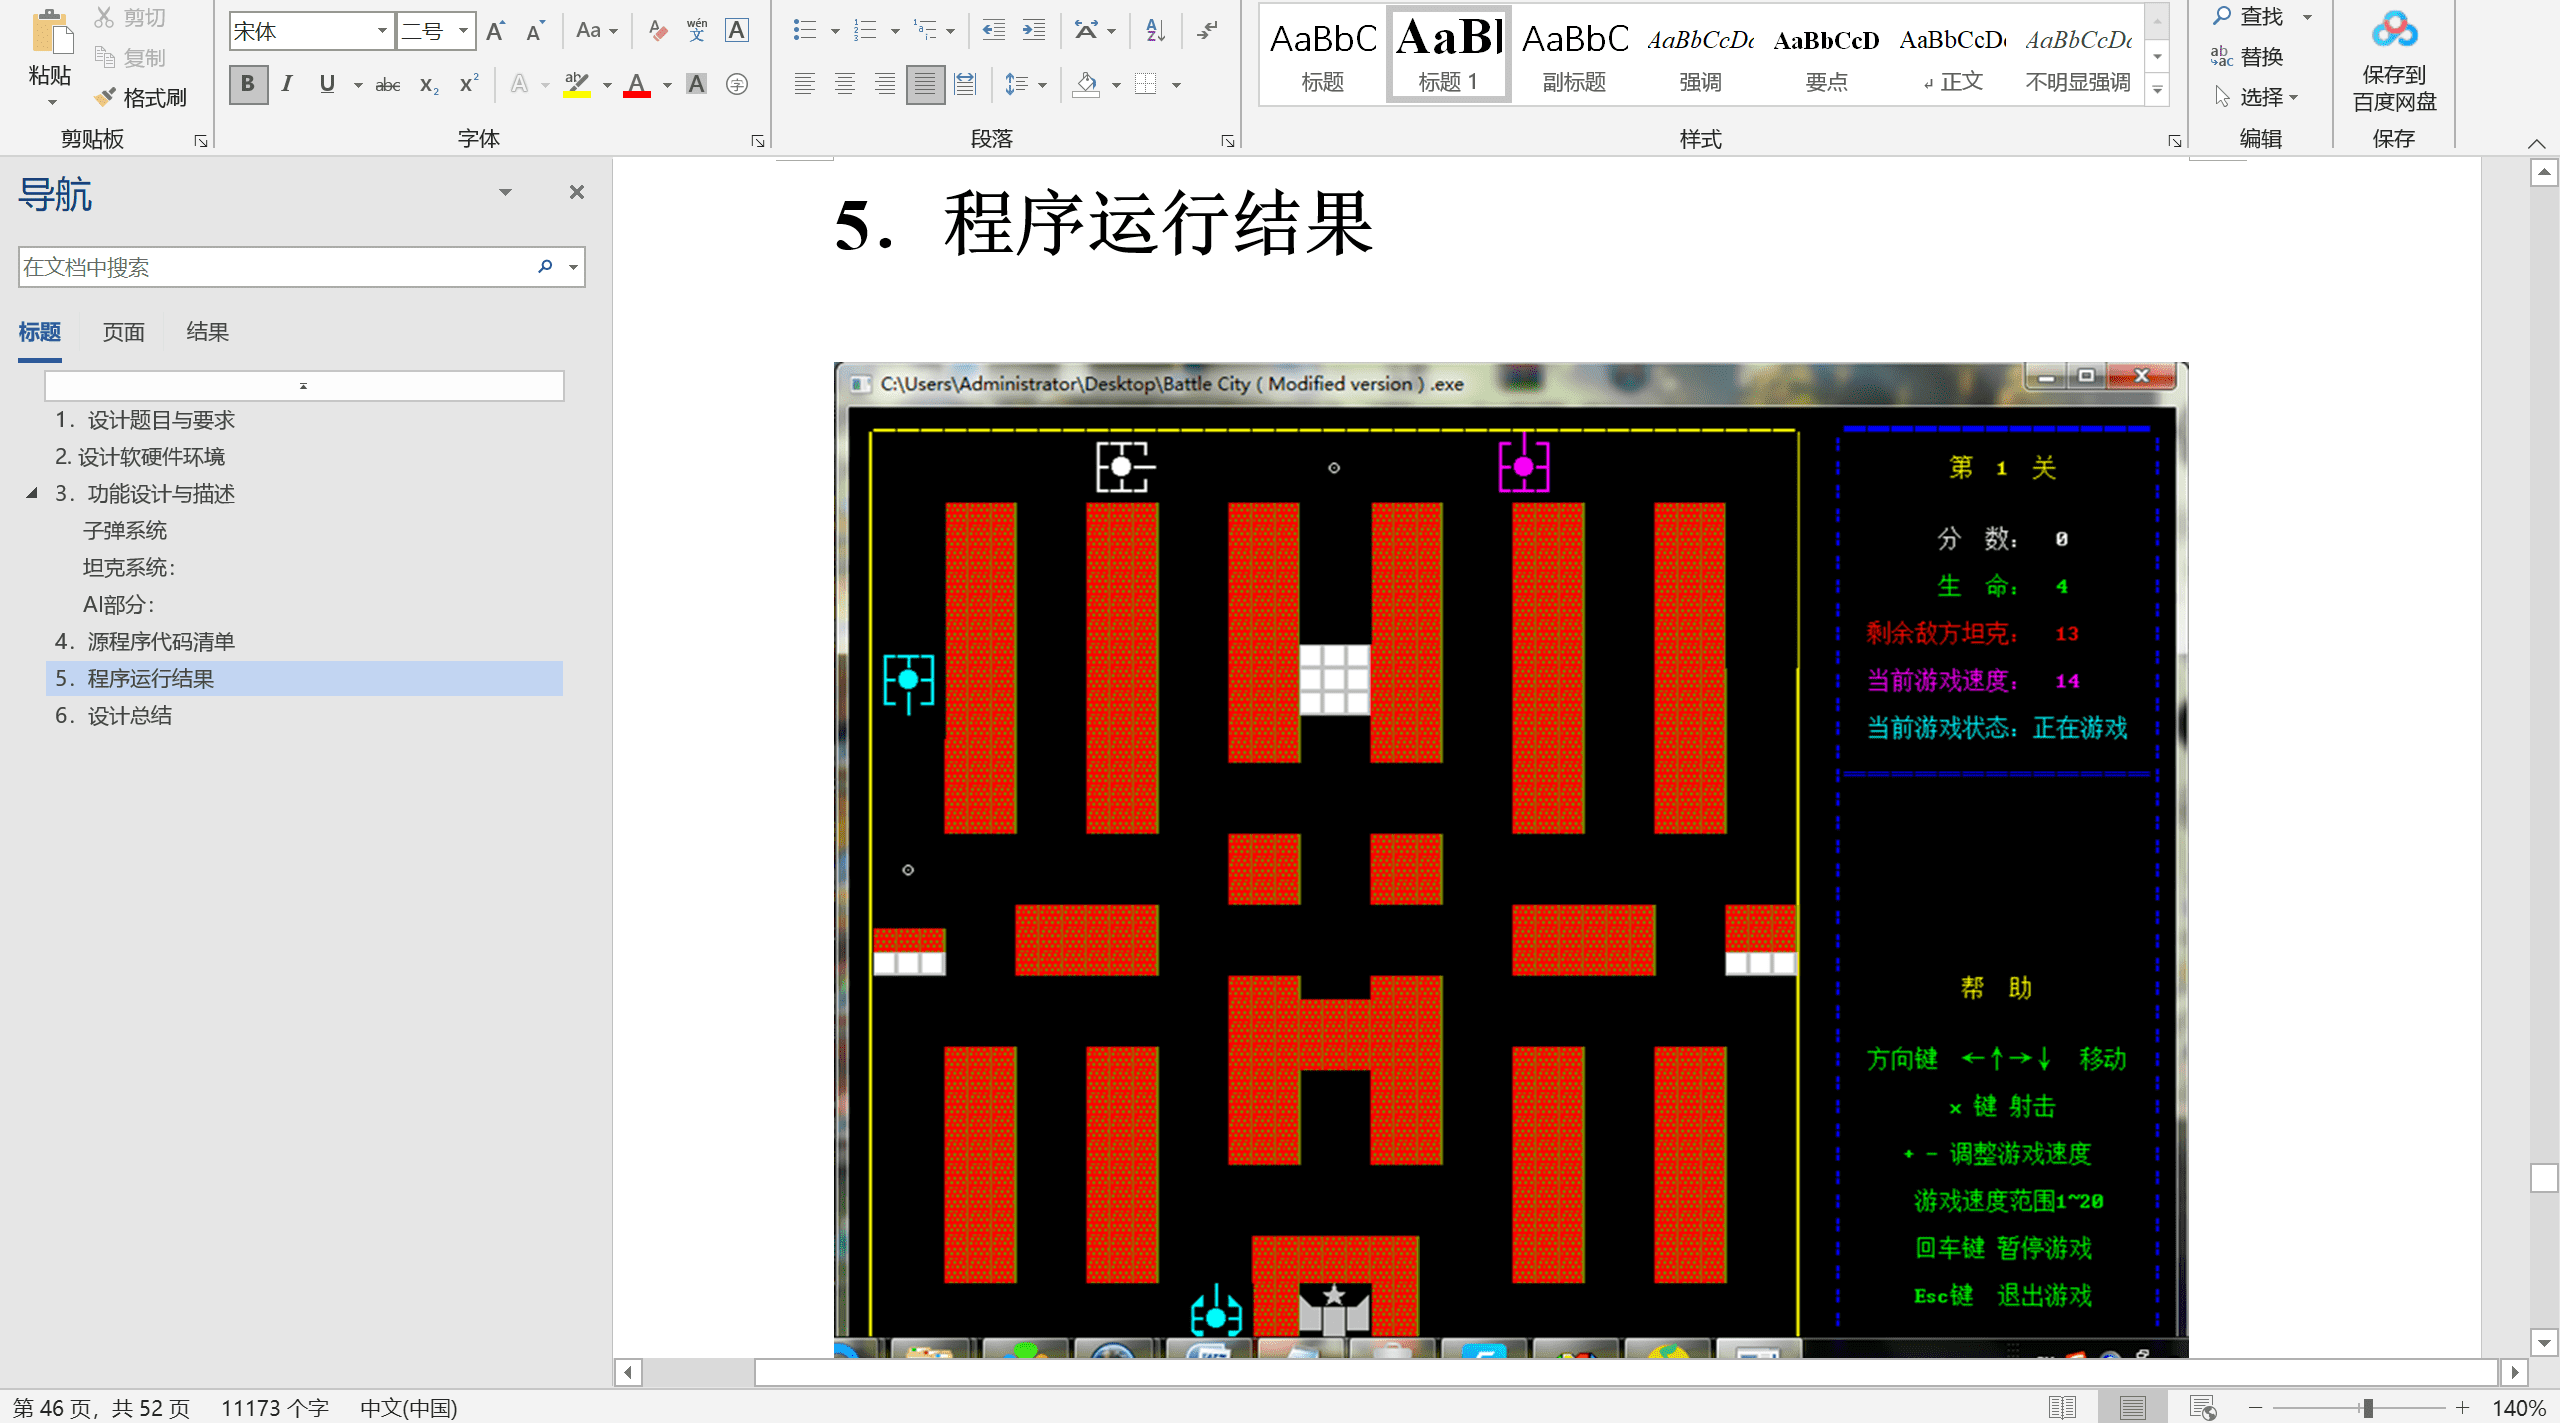This screenshot has height=1423, width=2560.
Task: Navigate to subheading 子弹系统
Action: click(125, 530)
